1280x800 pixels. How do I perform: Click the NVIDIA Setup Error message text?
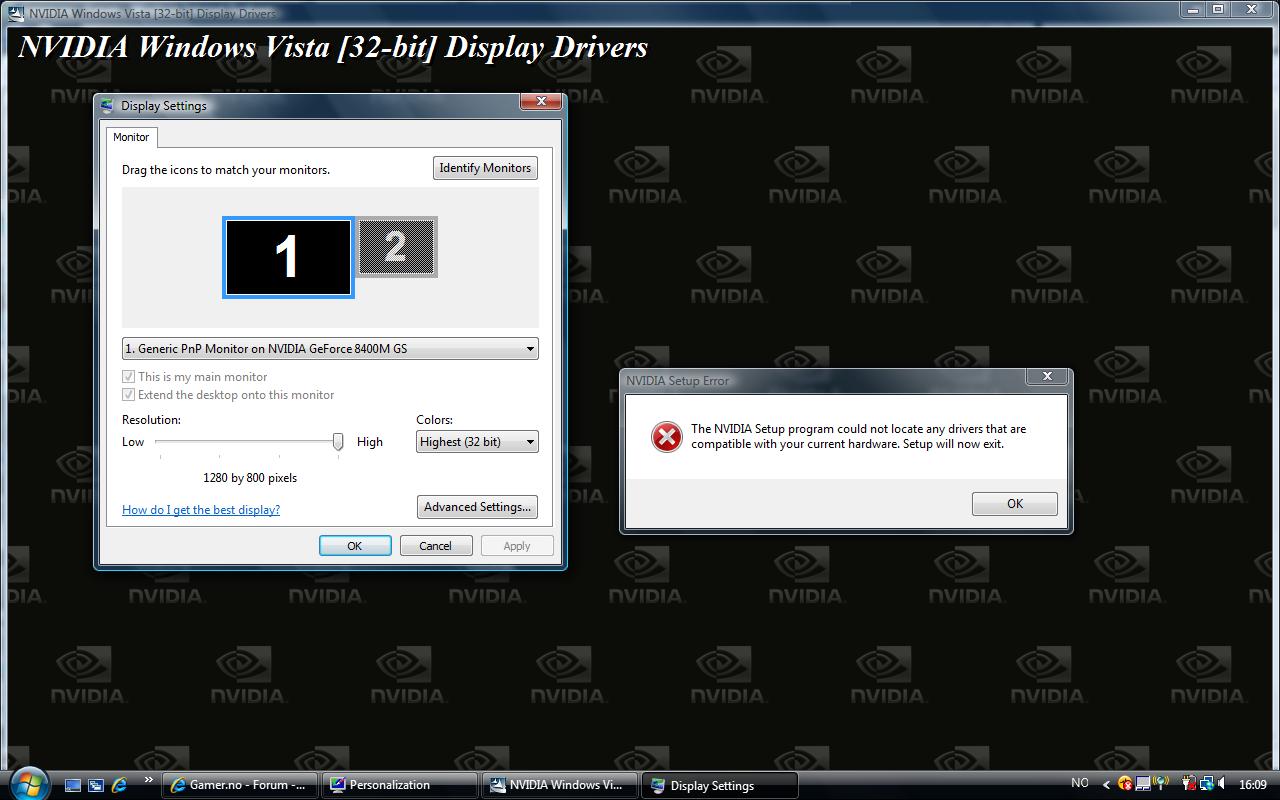[859, 437]
